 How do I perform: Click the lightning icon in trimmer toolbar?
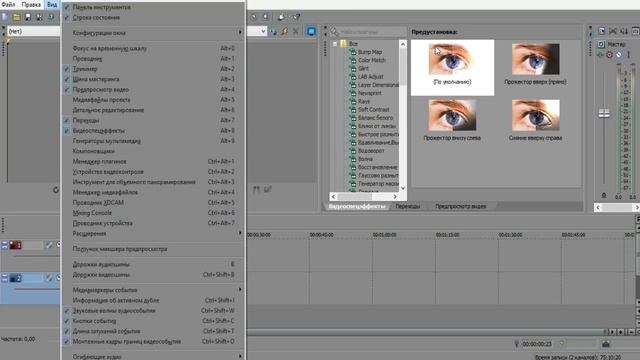click(x=284, y=31)
